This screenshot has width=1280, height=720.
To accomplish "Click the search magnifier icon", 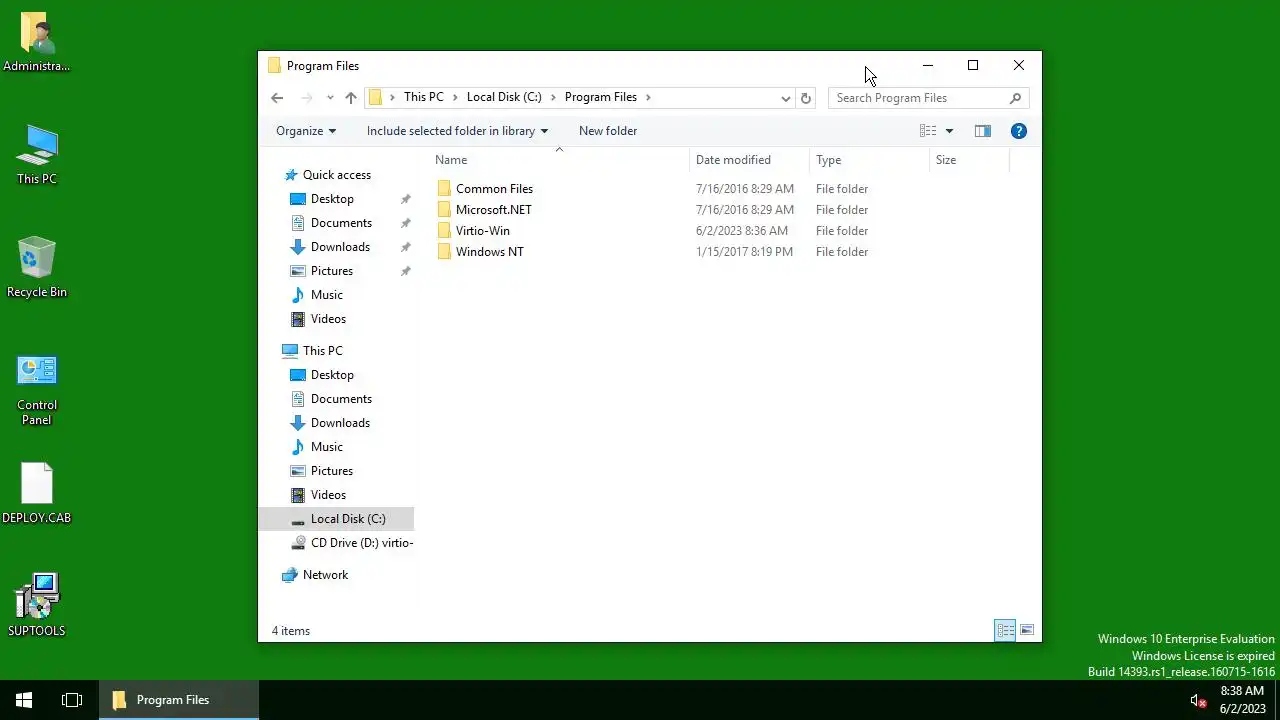I will point(1015,98).
